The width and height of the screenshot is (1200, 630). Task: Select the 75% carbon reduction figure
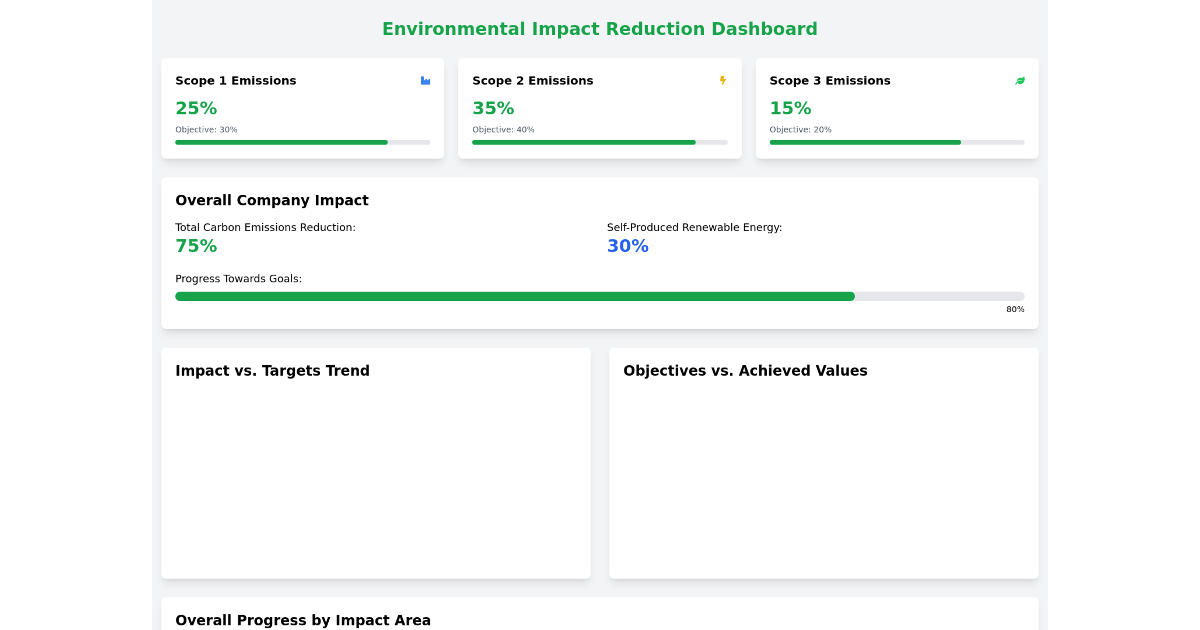(196, 245)
